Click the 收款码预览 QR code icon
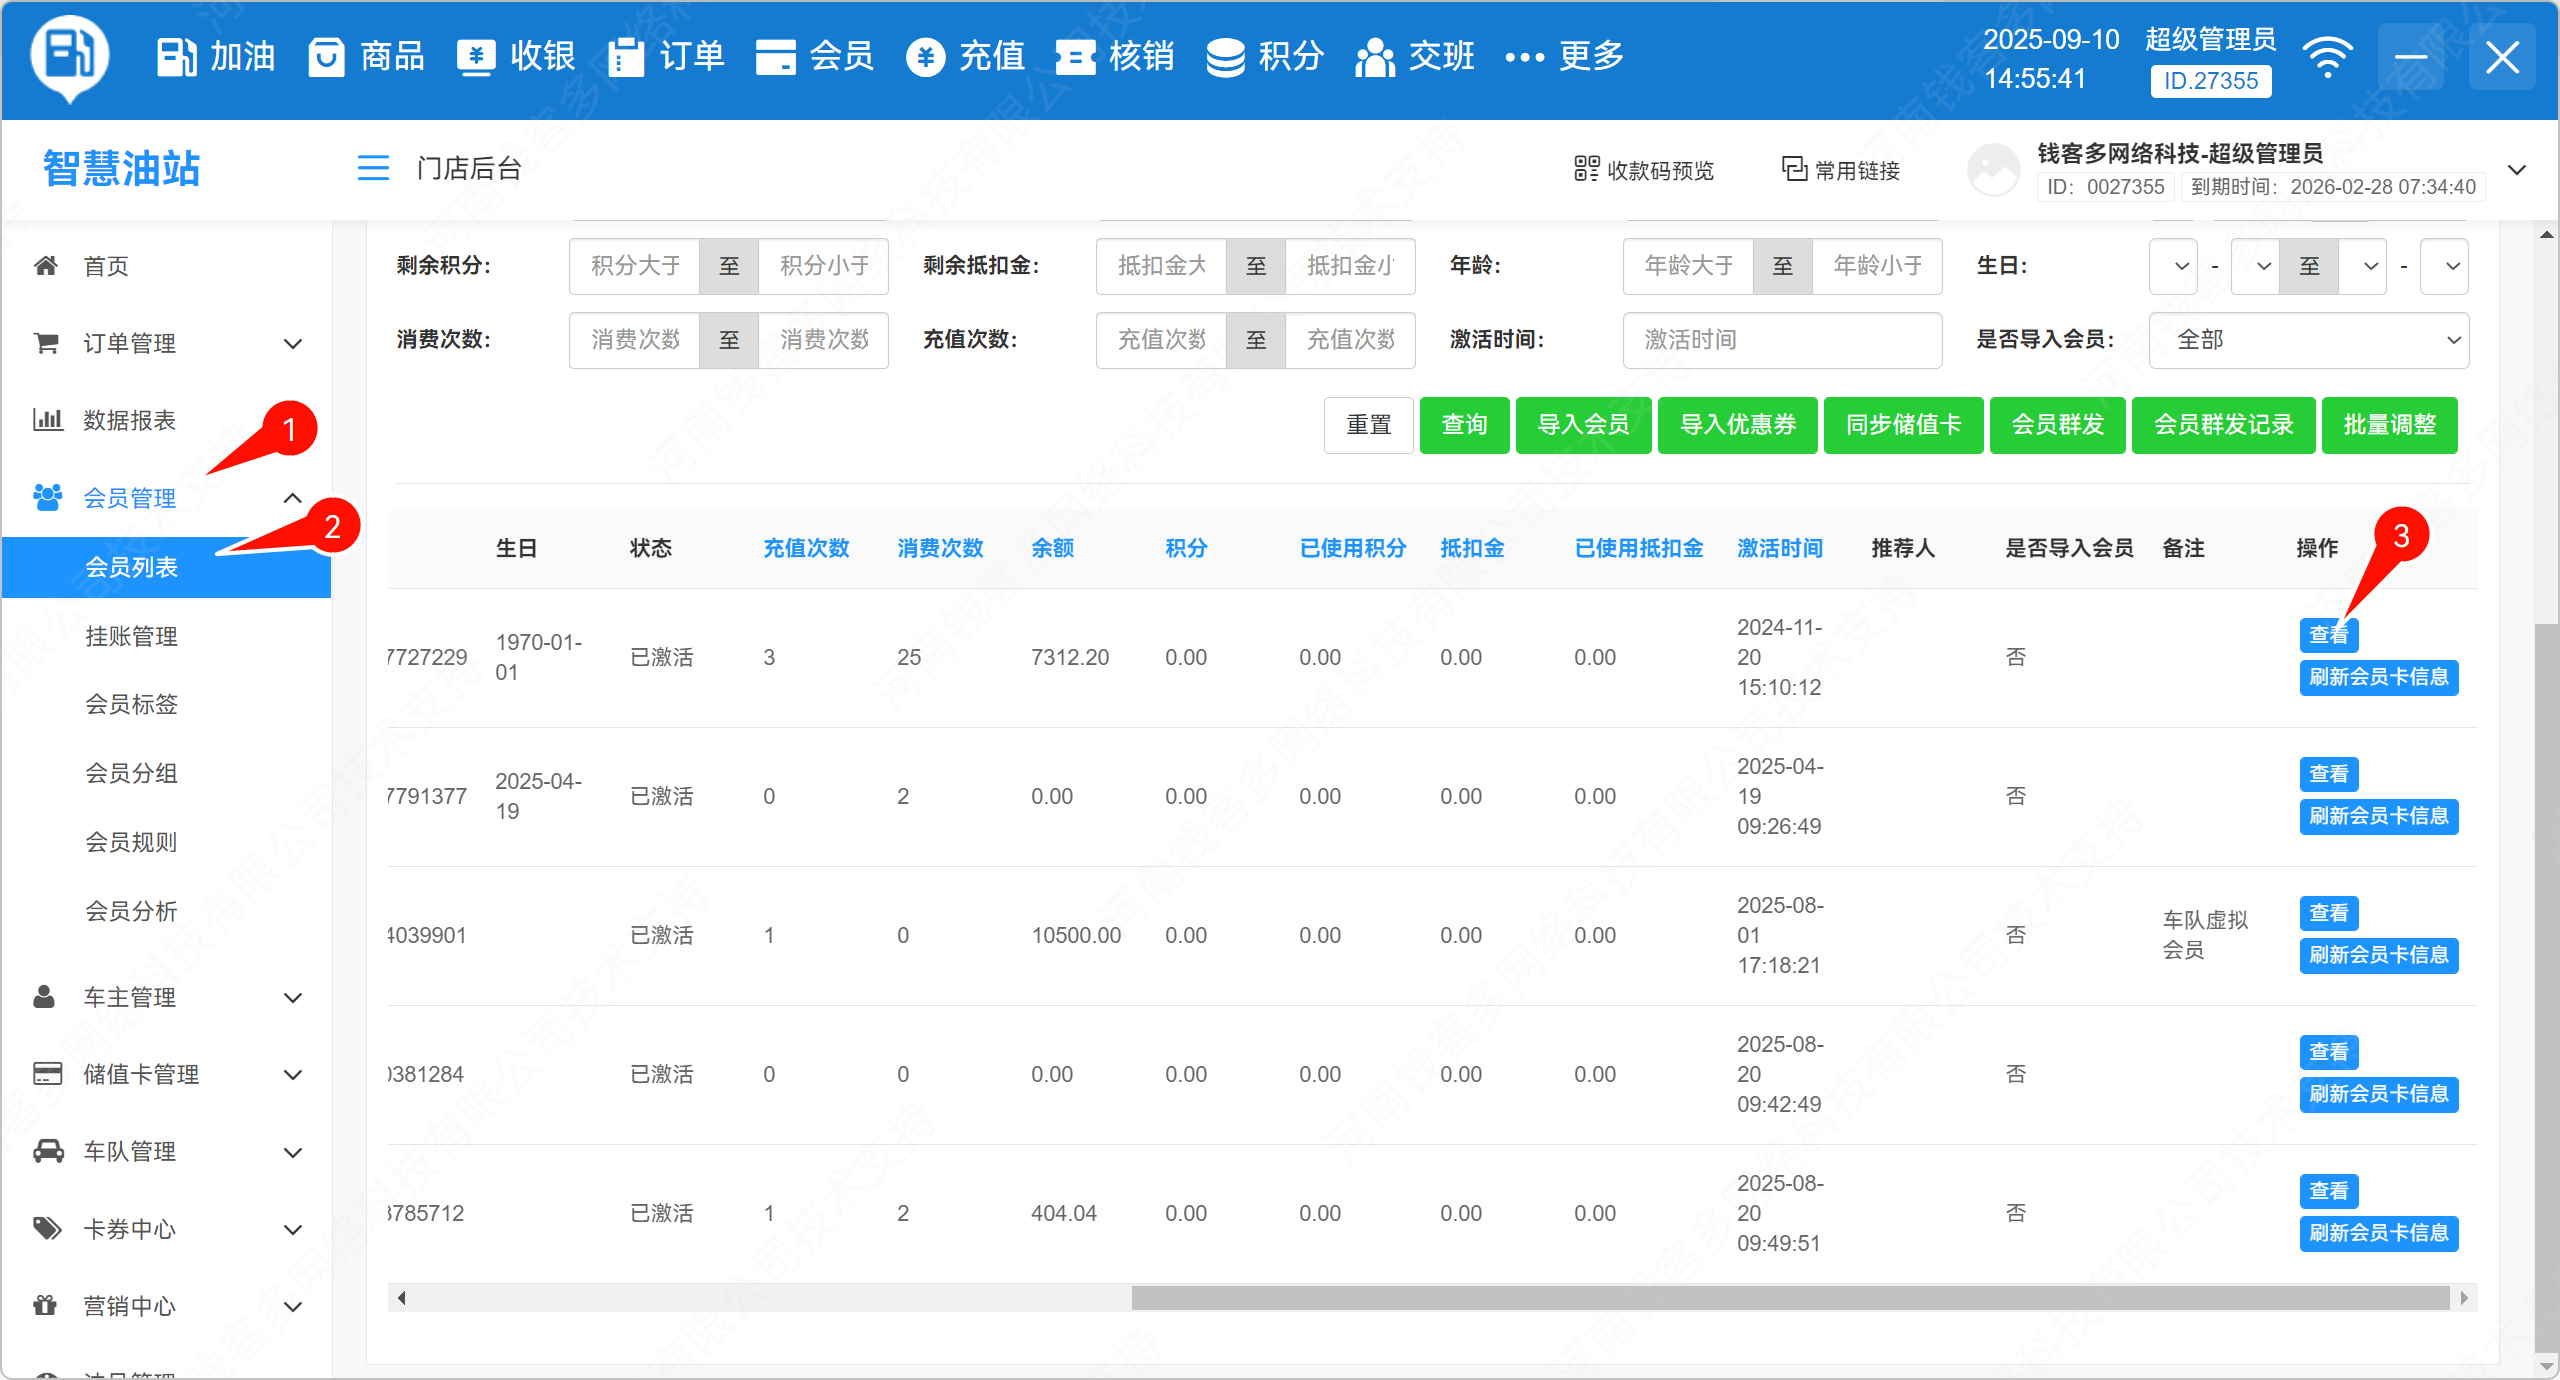 1586,169
